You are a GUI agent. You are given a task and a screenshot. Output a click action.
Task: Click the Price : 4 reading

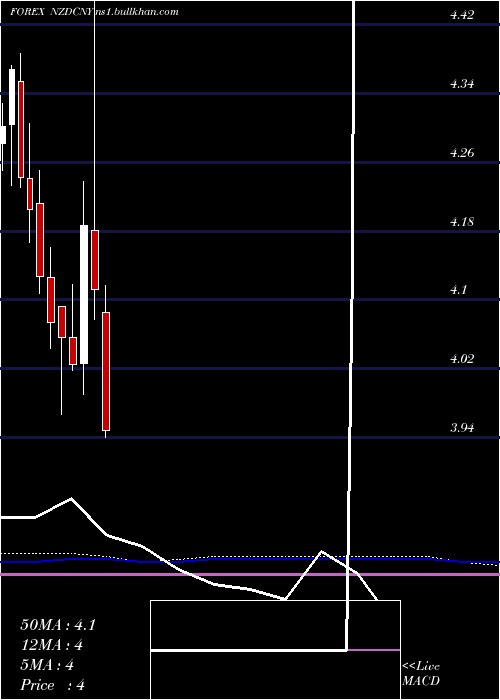click(x=53, y=685)
